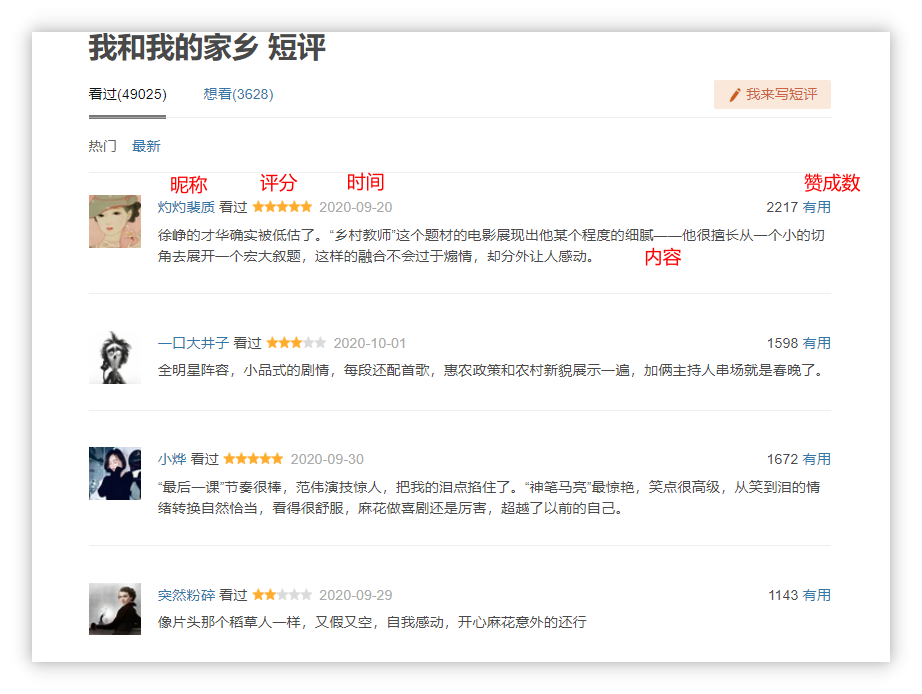The width and height of the screenshot is (922, 694).
Task: Click the avatar of reviewer 小烨
Action: pyautogui.click(x=115, y=473)
